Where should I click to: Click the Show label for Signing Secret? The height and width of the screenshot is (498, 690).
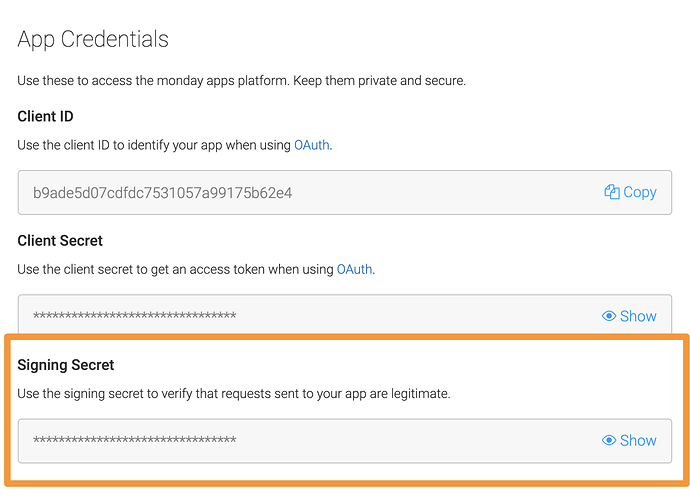(x=638, y=440)
